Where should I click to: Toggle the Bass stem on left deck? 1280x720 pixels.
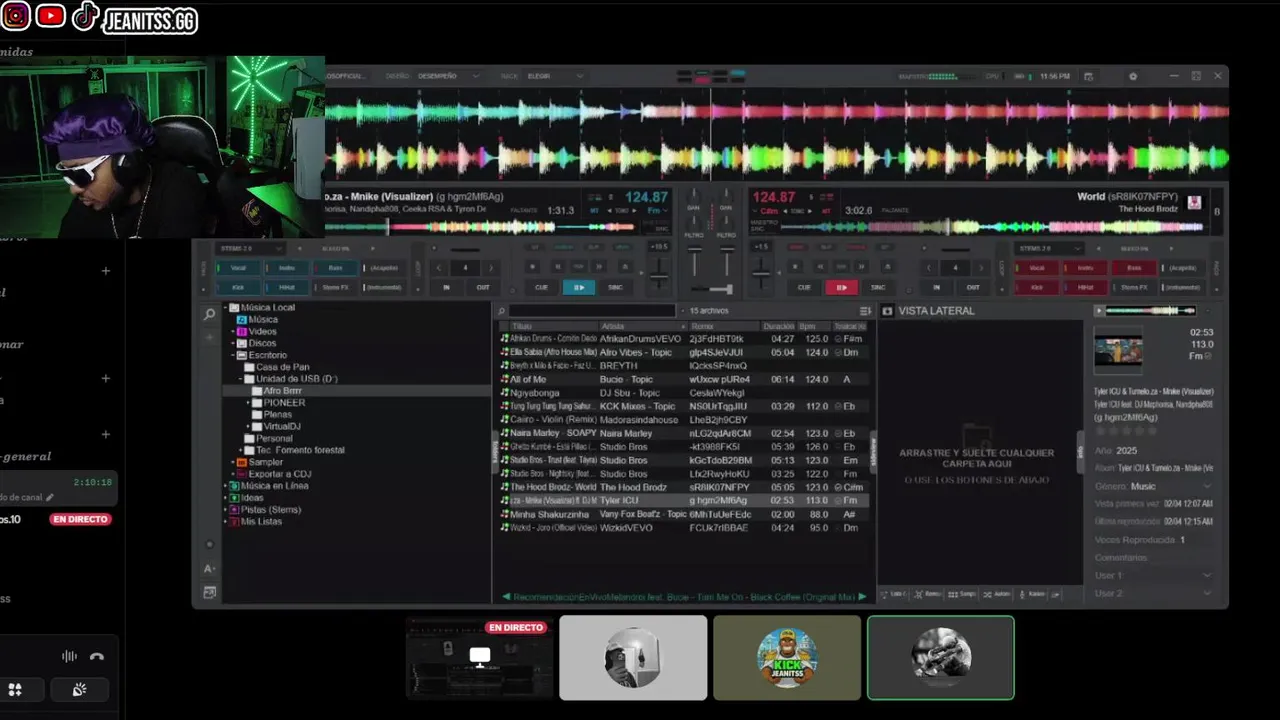point(335,268)
